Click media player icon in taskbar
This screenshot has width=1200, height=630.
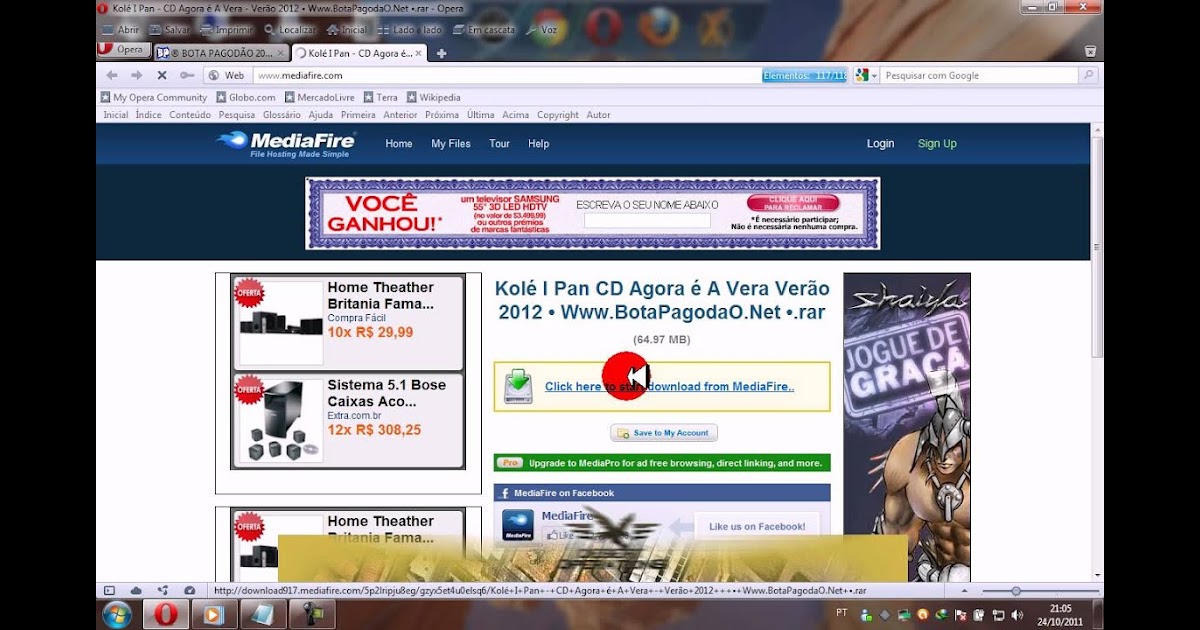[213, 614]
